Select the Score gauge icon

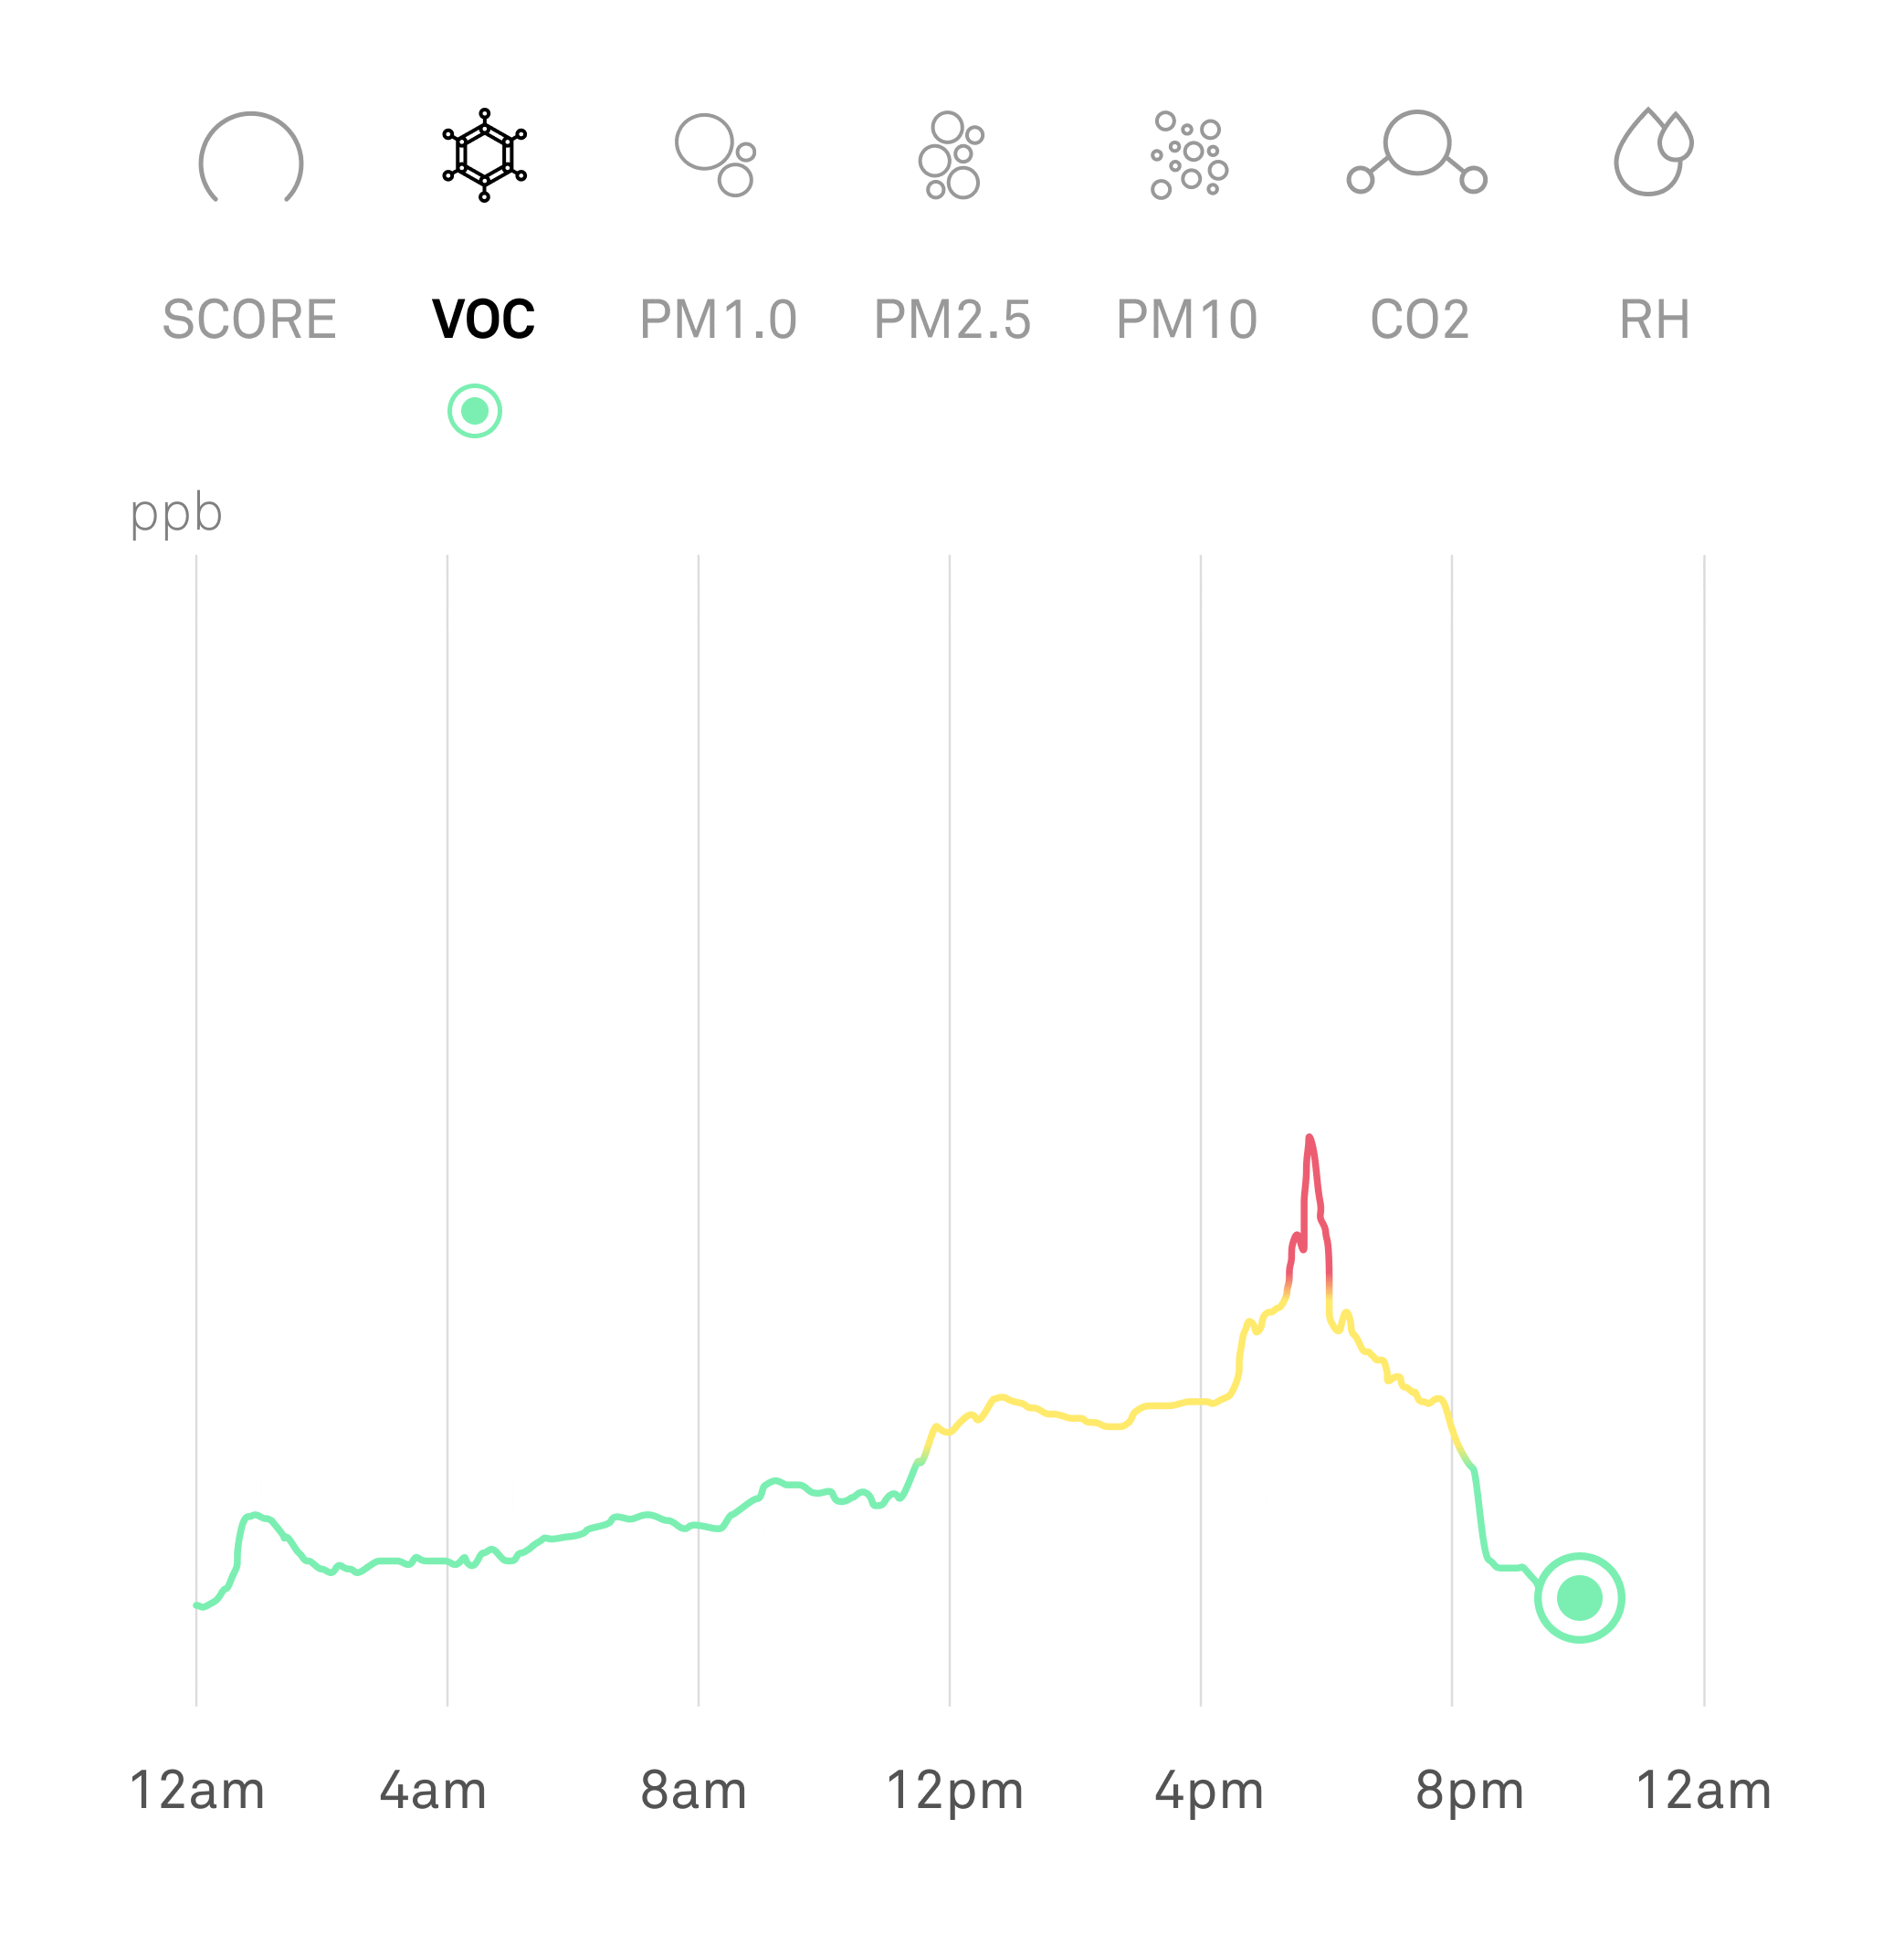(251, 157)
